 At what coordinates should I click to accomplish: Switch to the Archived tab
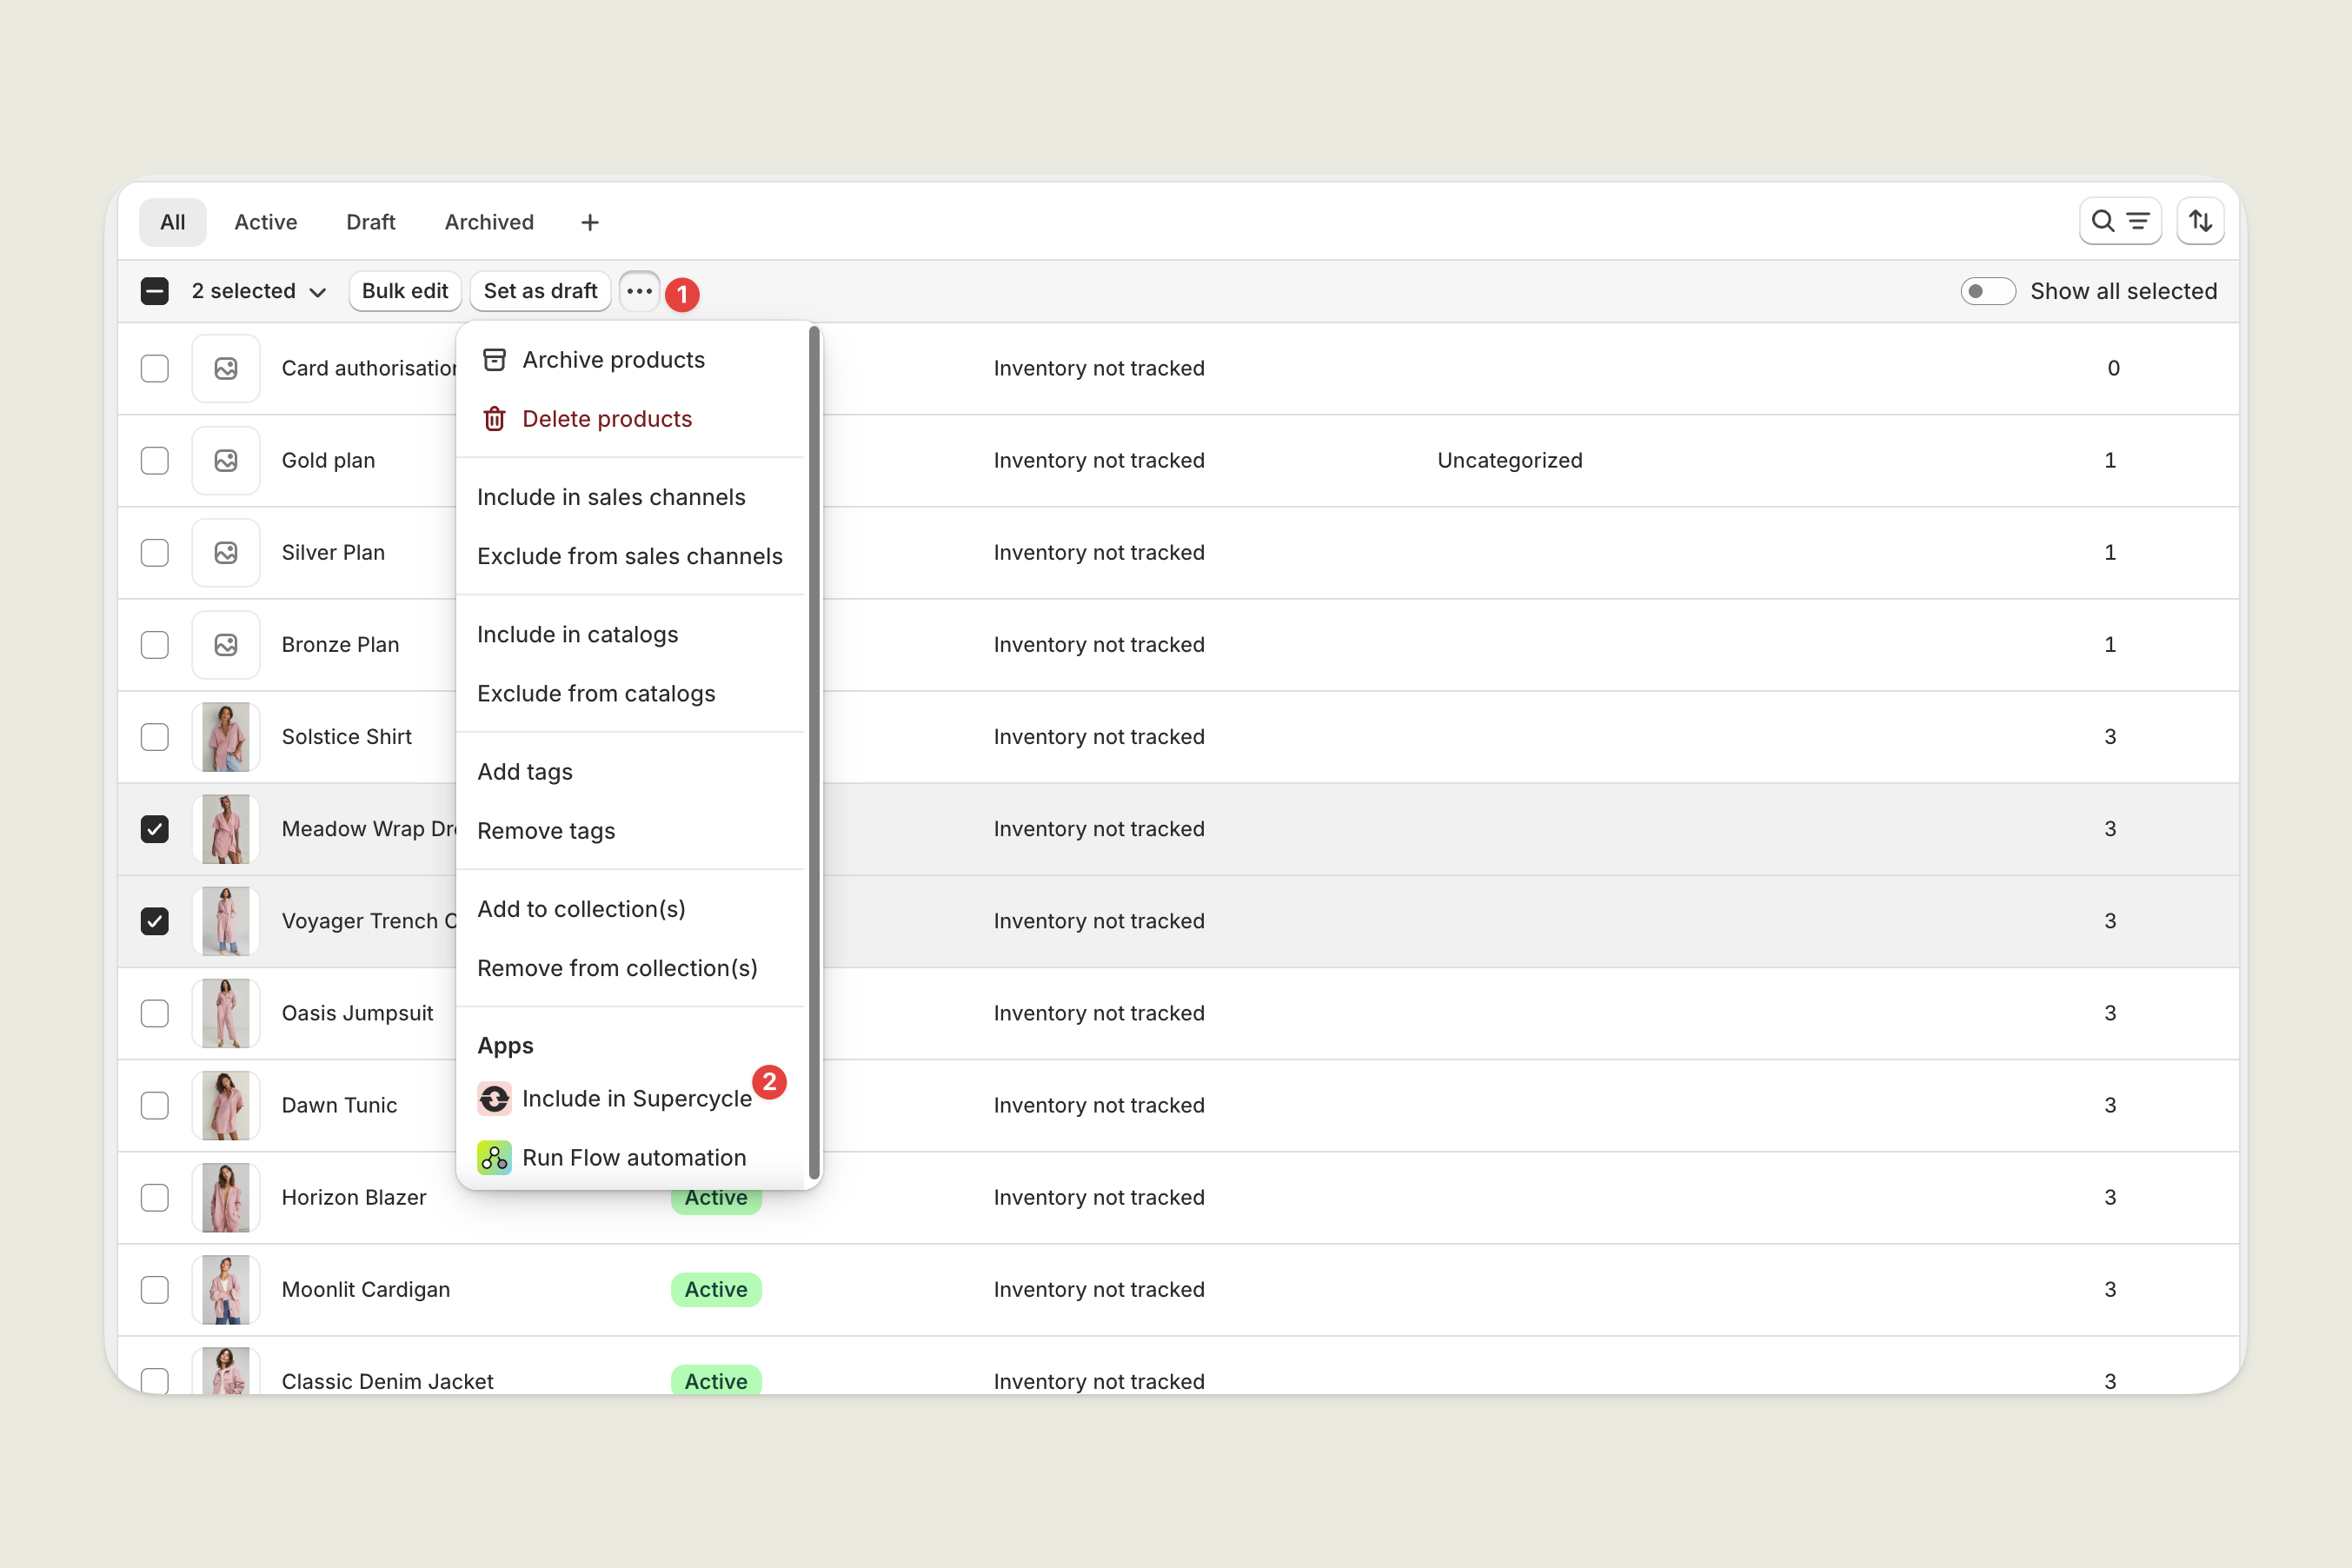(489, 222)
